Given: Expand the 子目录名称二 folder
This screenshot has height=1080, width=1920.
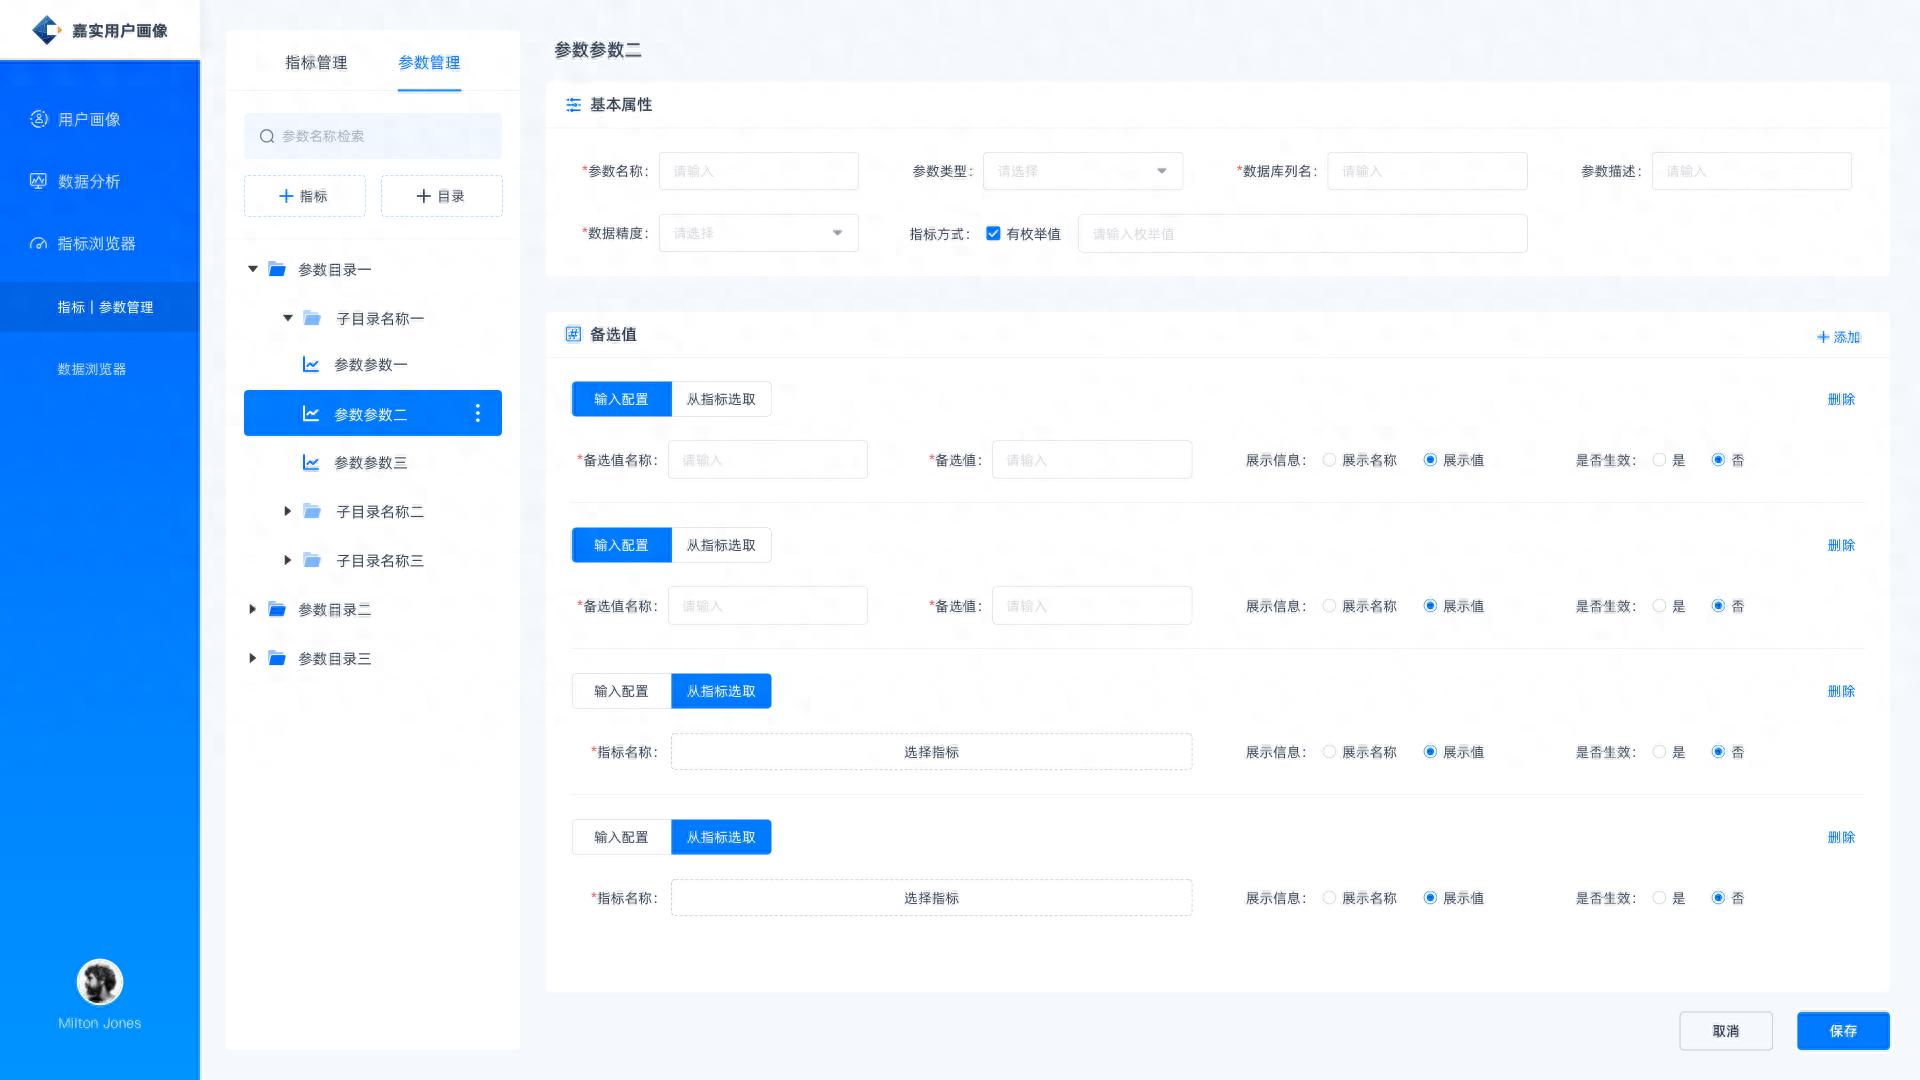Looking at the screenshot, I should [288, 511].
